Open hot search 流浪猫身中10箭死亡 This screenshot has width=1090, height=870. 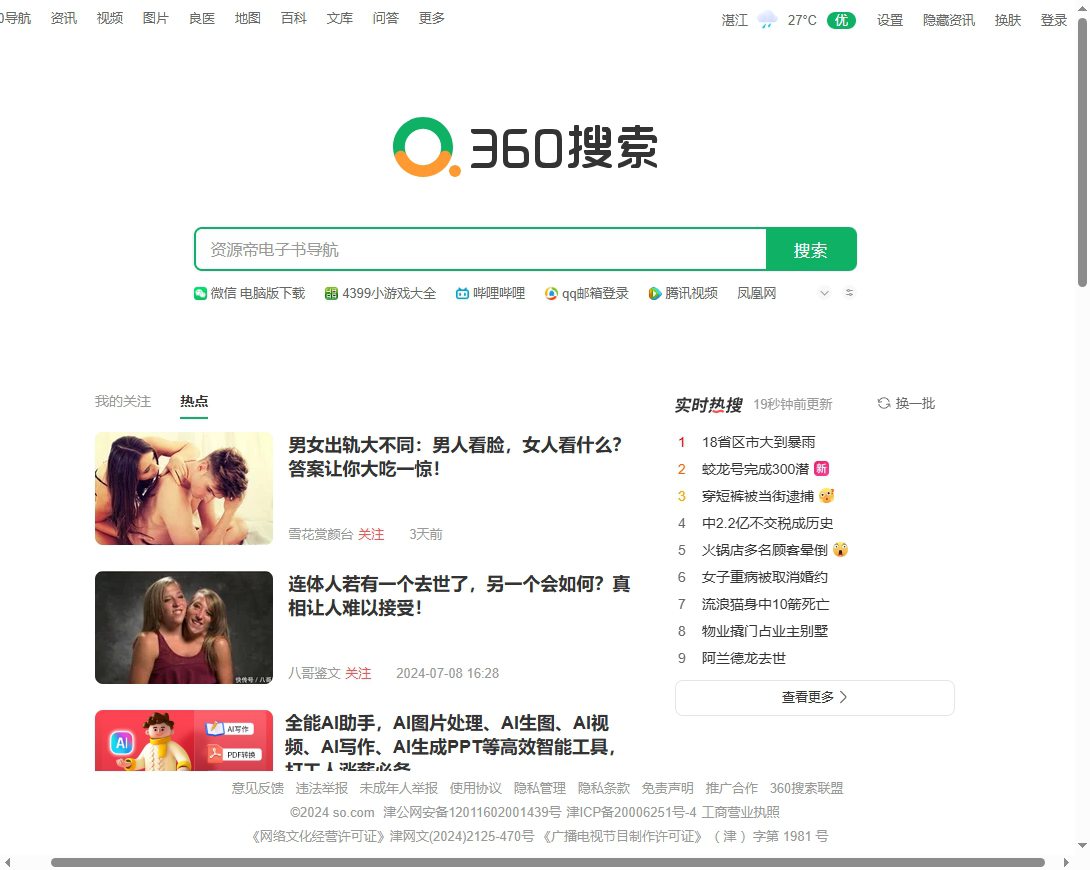(765, 605)
